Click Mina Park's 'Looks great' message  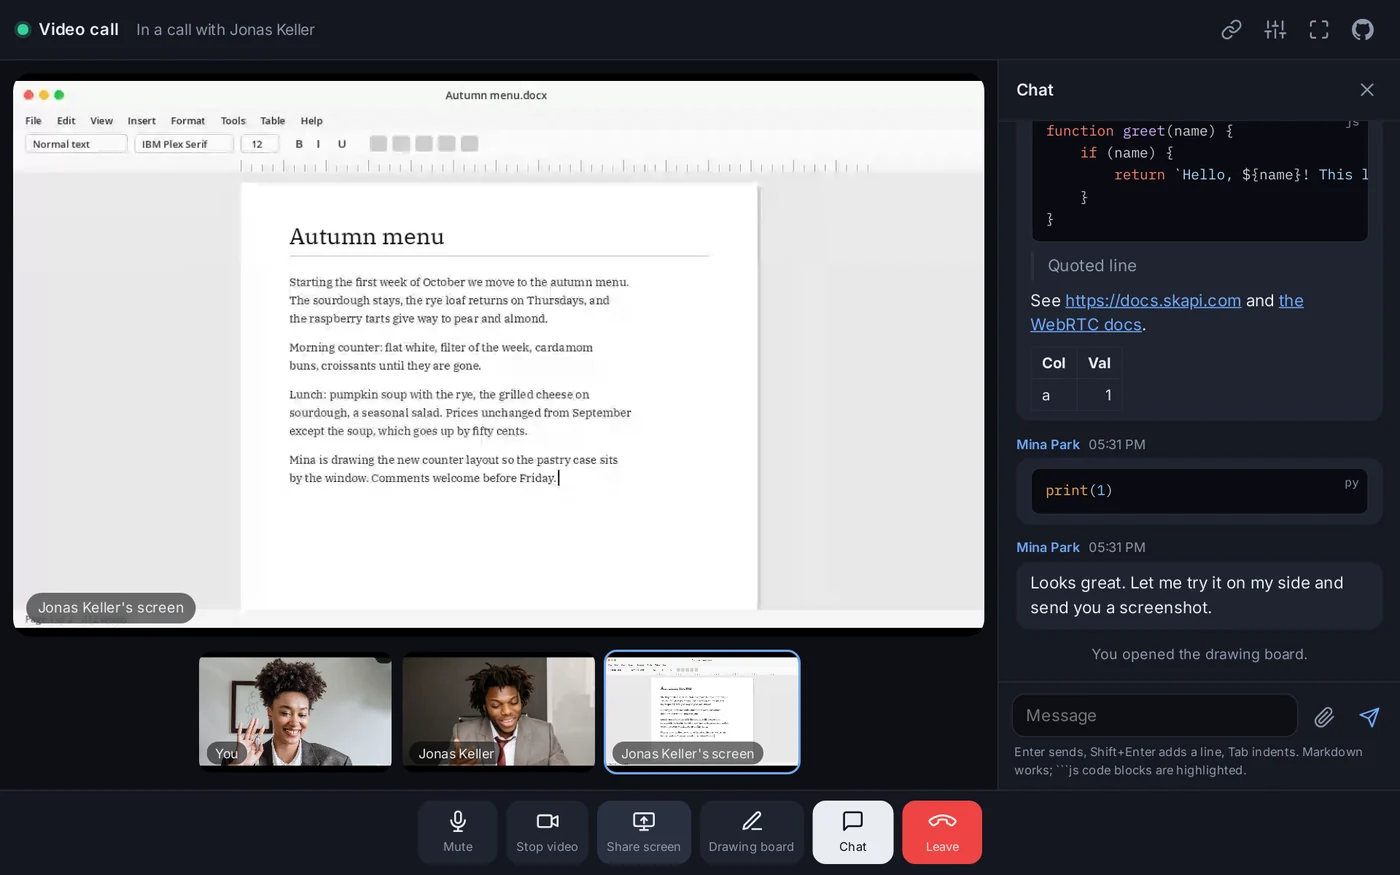(1199, 595)
